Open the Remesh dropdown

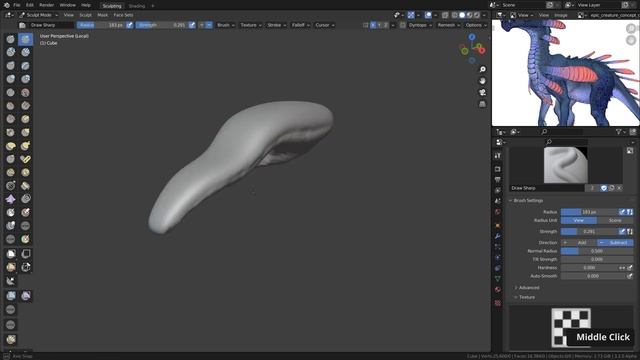449,25
